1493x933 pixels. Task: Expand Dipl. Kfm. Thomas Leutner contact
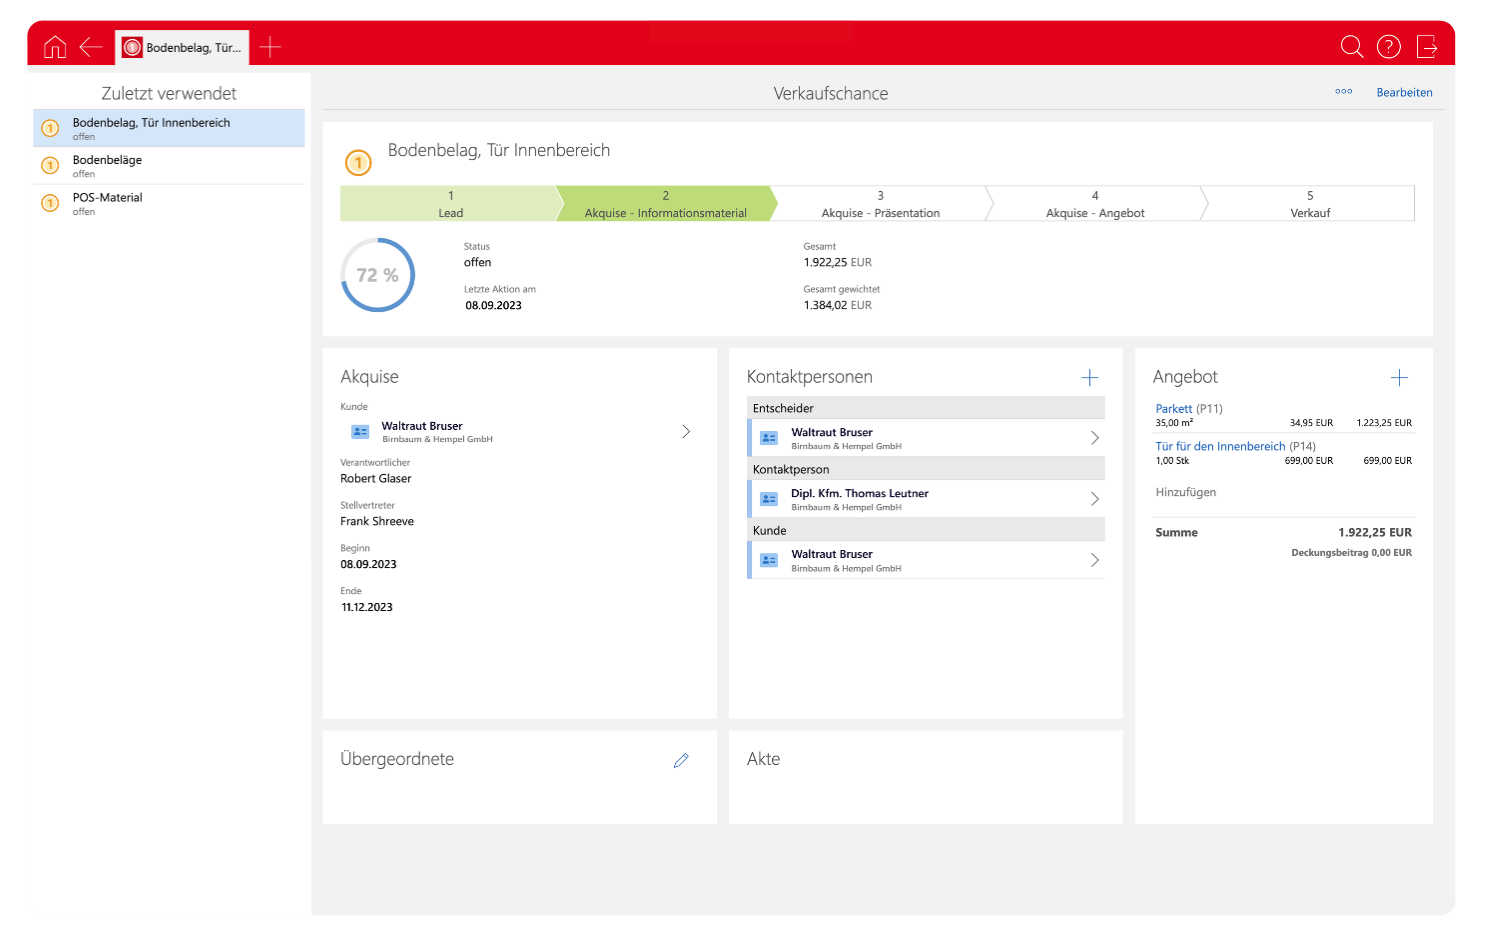click(x=1094, y=499)
